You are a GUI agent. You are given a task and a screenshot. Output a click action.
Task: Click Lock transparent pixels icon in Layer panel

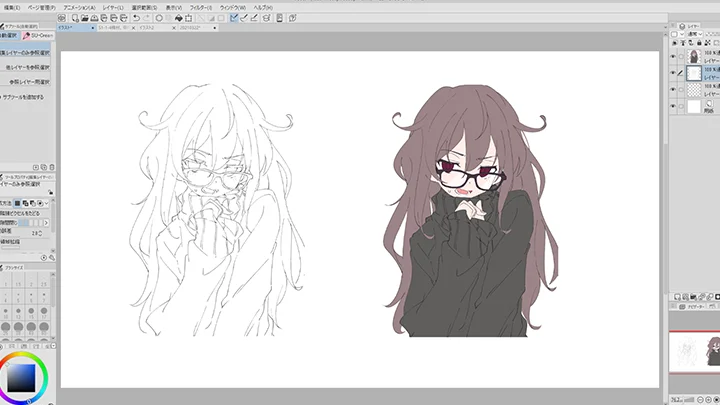pos(708,43)
